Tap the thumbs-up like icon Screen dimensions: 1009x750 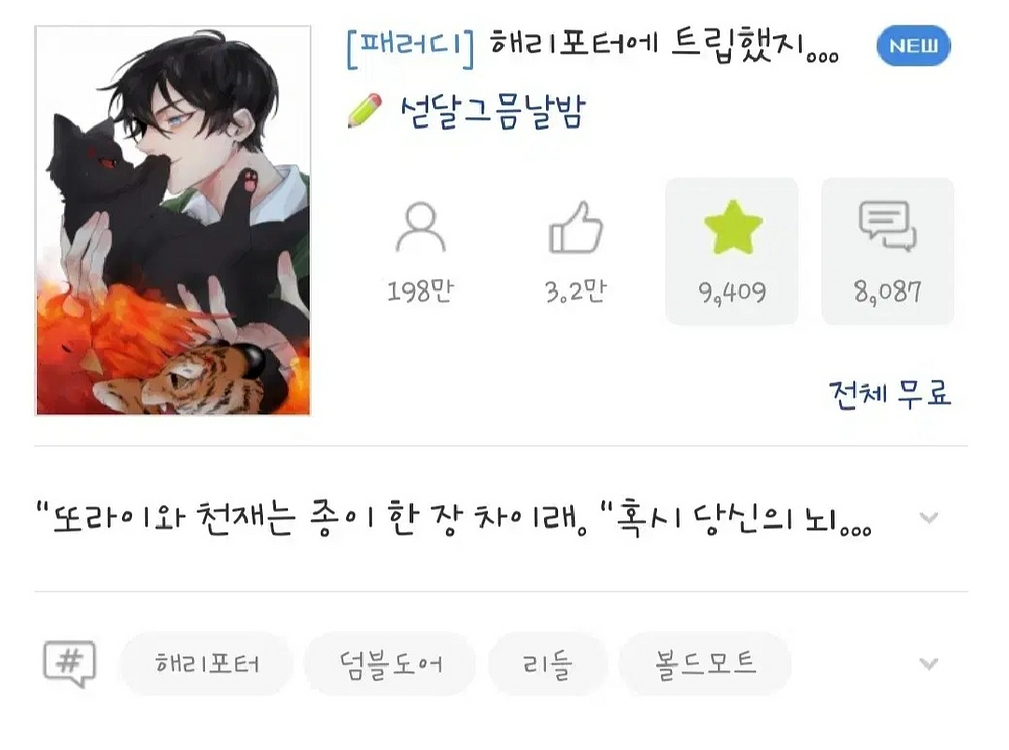pyautogui.click(x=575, y=227)
